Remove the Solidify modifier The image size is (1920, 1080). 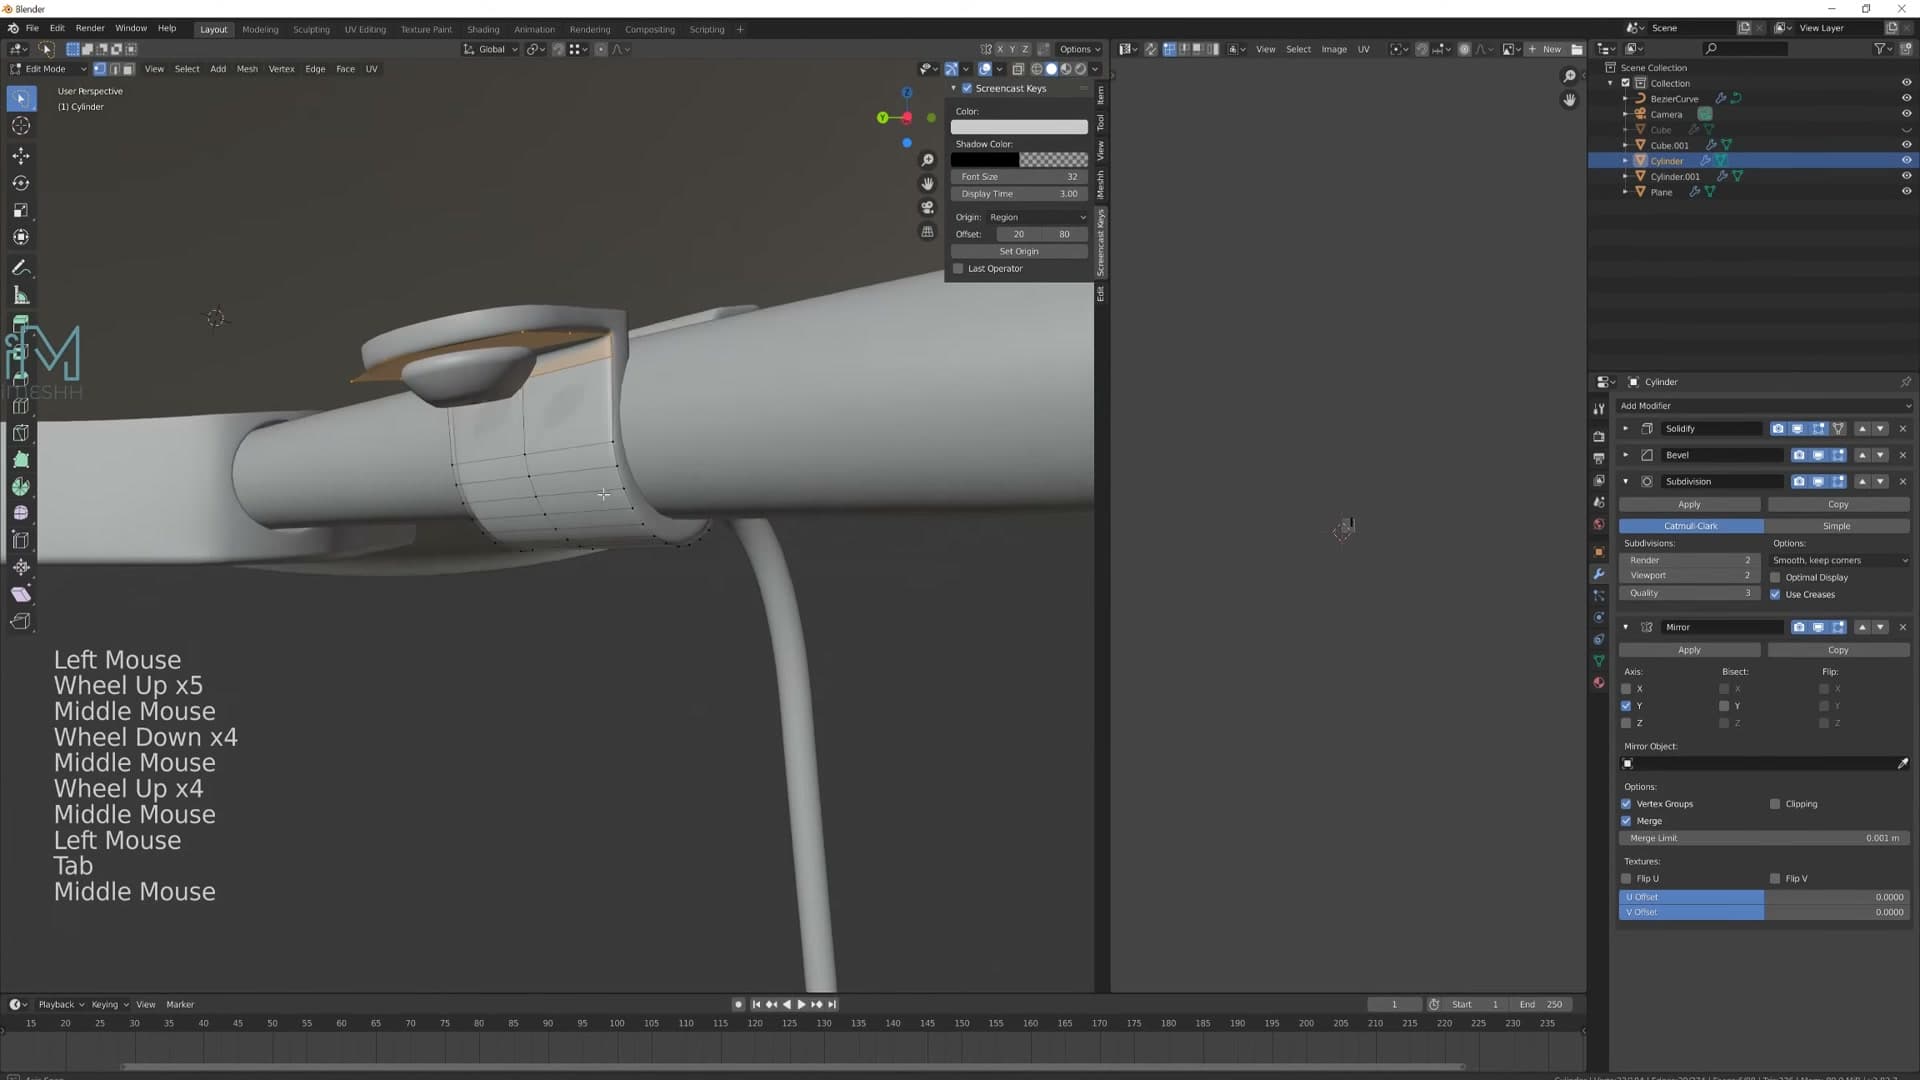click(1903, 429)
